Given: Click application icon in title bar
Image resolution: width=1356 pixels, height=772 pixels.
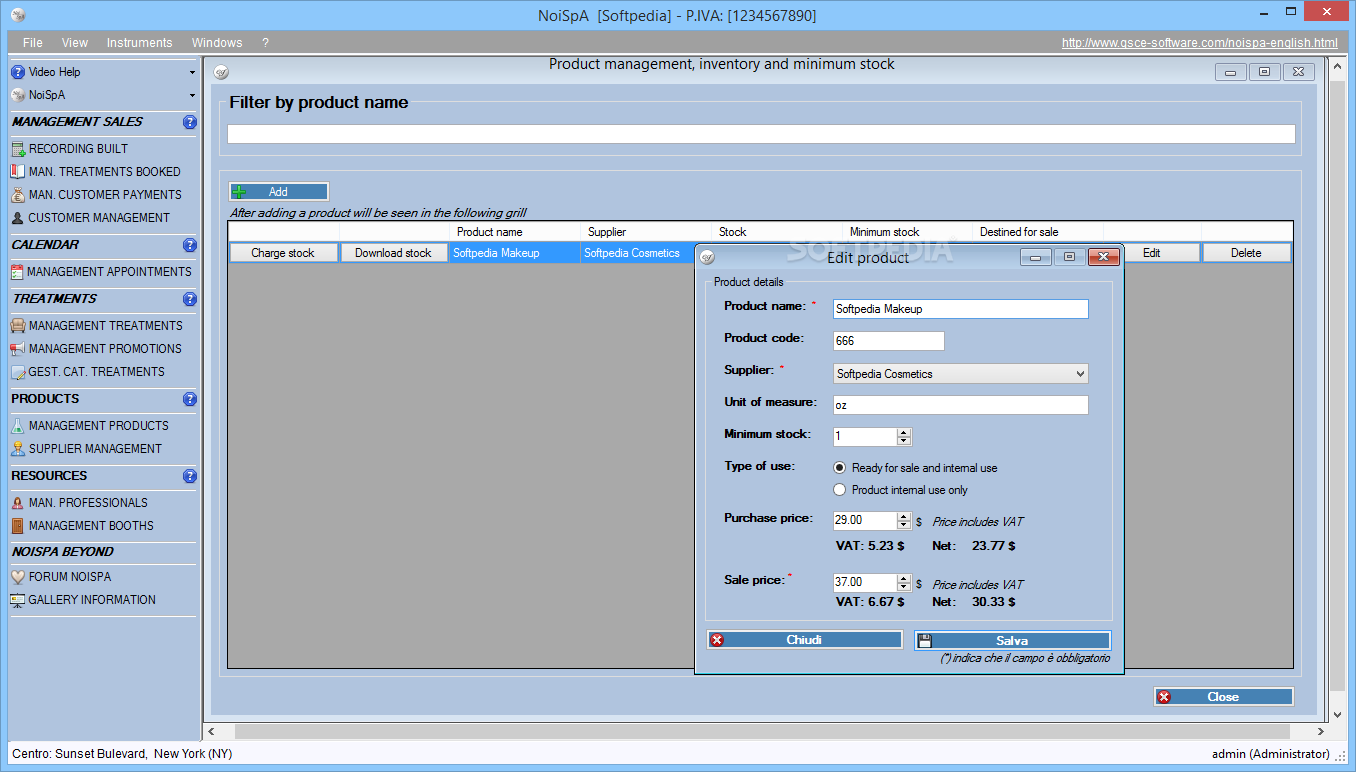Looking at the screenshot, I should click(17, 15).
